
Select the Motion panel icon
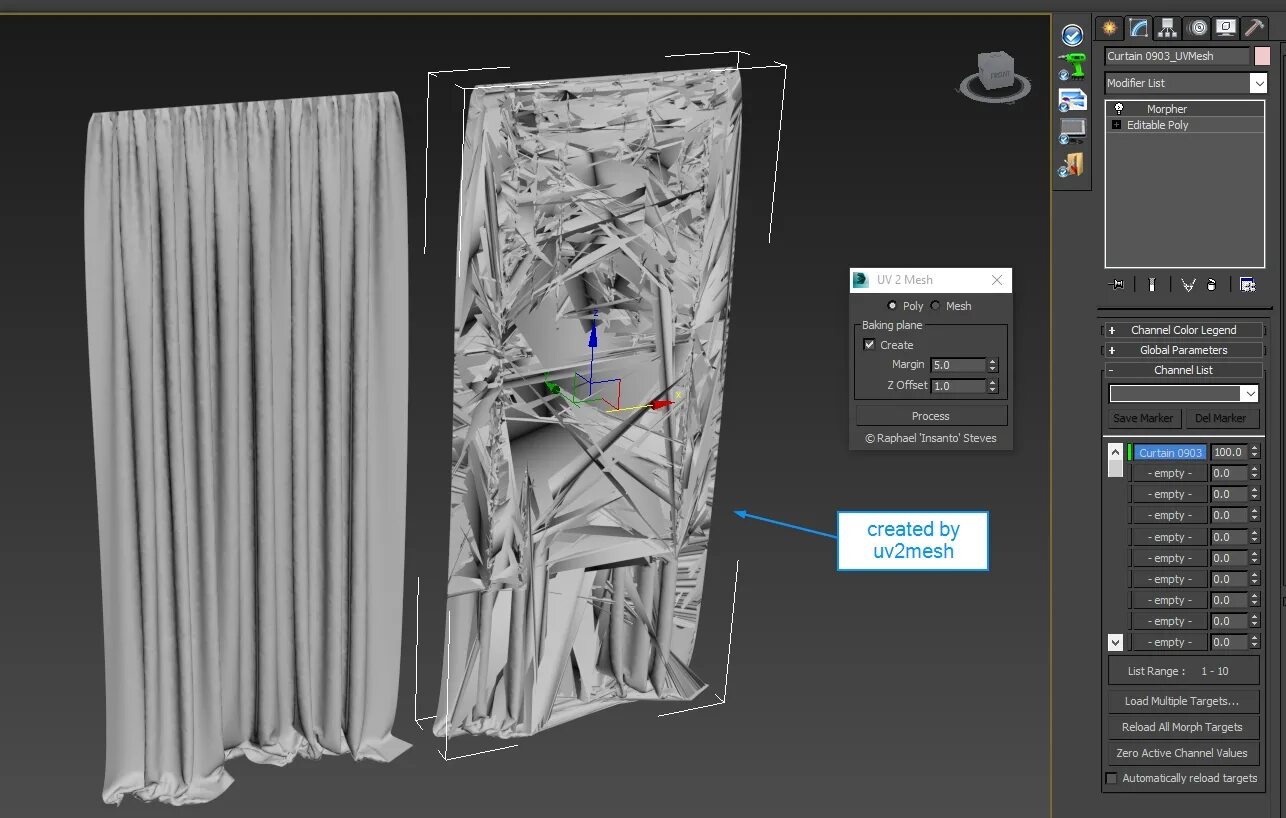tap(1196, 27)
